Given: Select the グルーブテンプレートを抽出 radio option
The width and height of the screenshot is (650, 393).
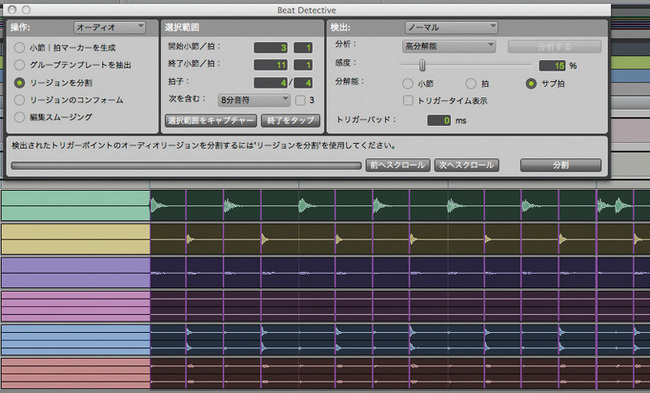Looking at the screenshot, I should click(19, 65).
